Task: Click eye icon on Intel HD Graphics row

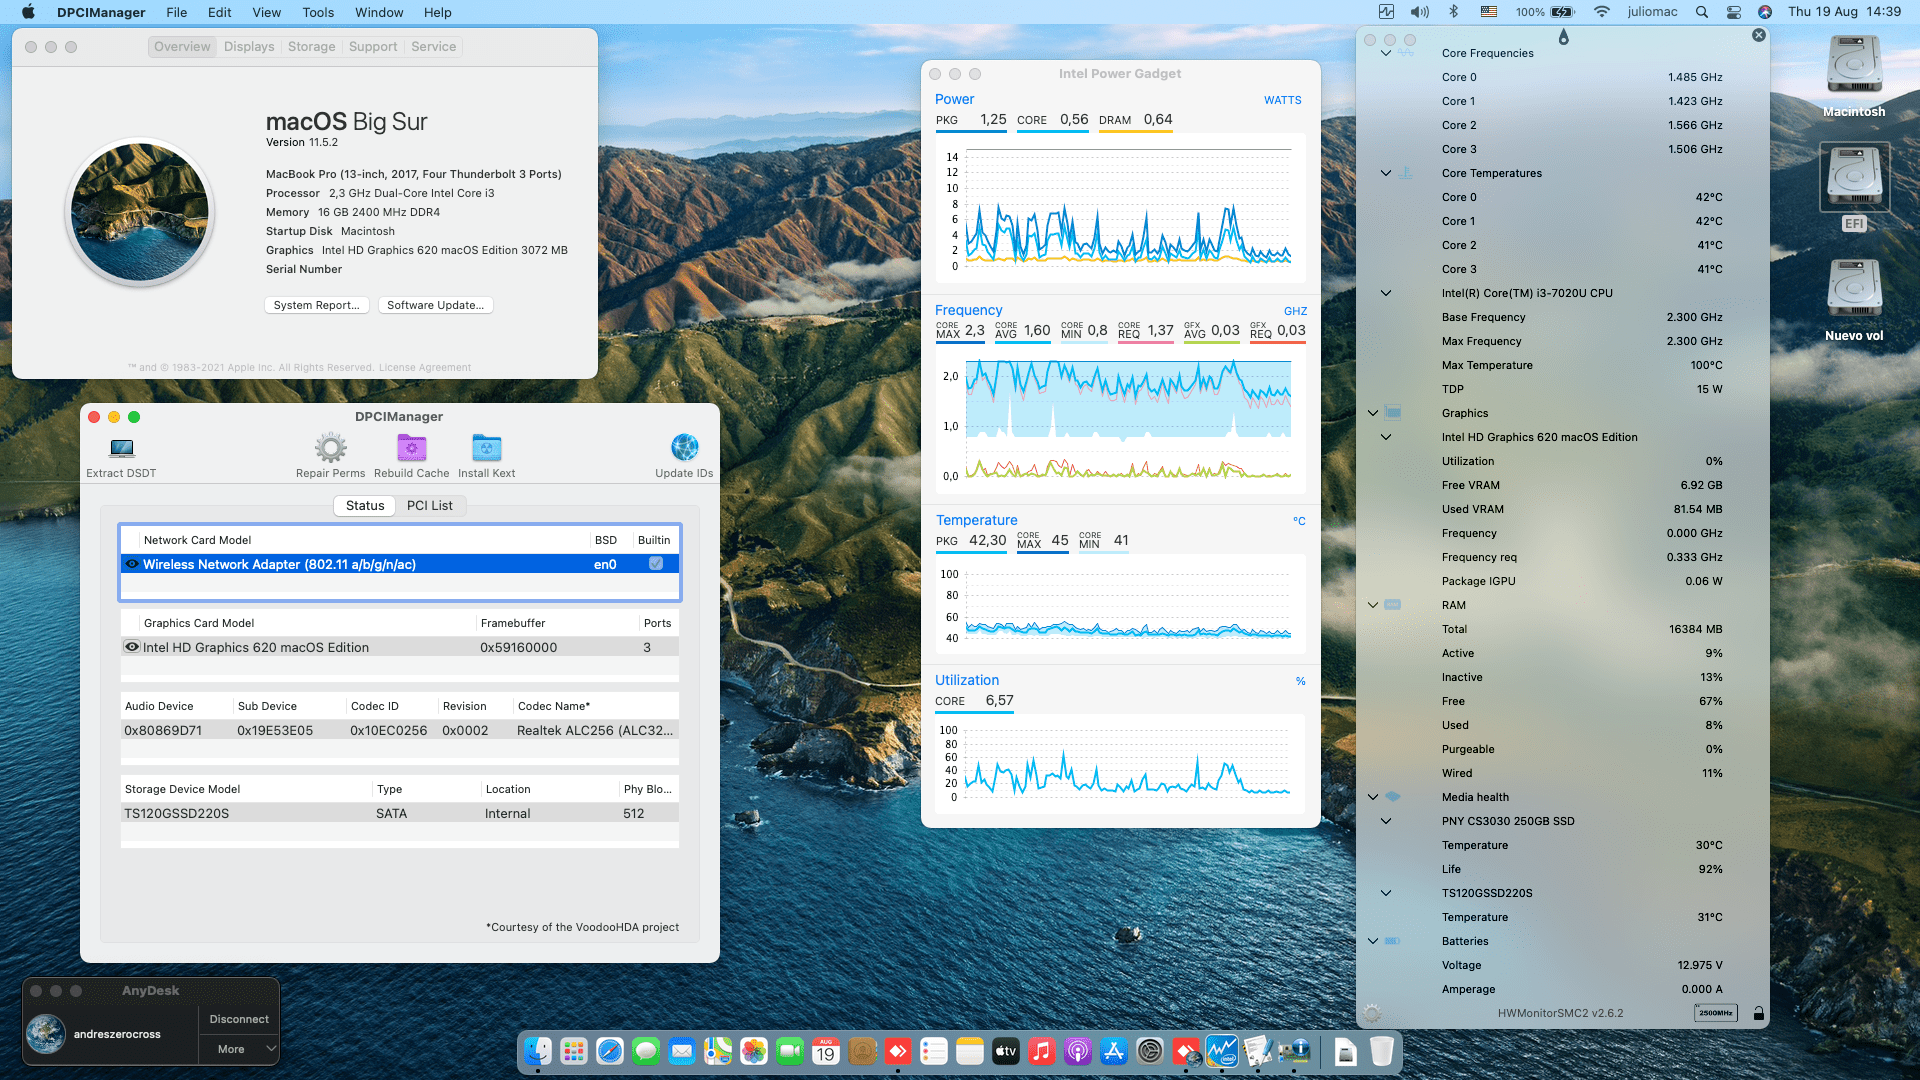Action: 132,647
